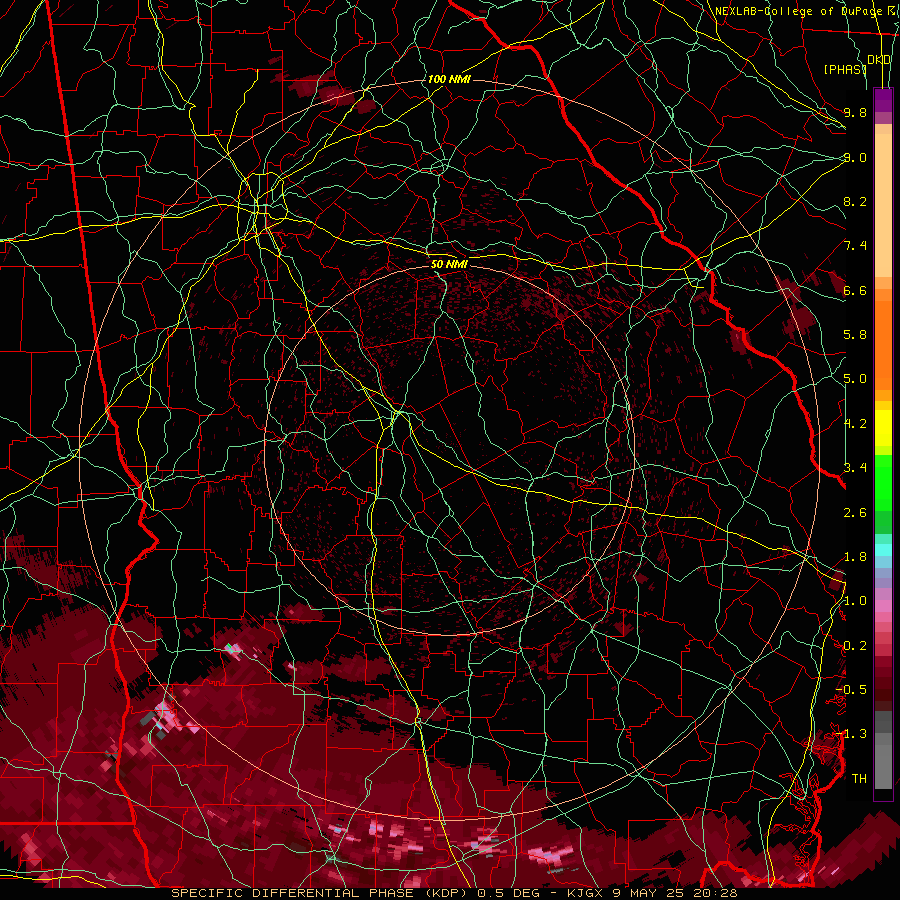The image size is (900, 900).
Task: Click the 50 NMI range ring label
Action: pyautogui.click(x=449, y=265)
